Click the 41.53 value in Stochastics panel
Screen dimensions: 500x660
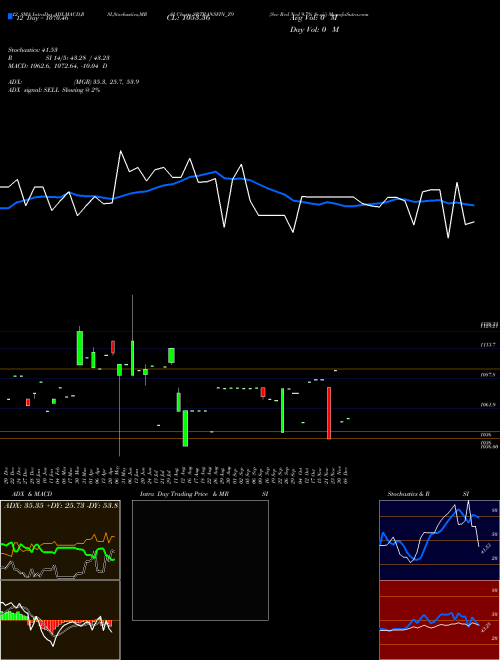485,548
